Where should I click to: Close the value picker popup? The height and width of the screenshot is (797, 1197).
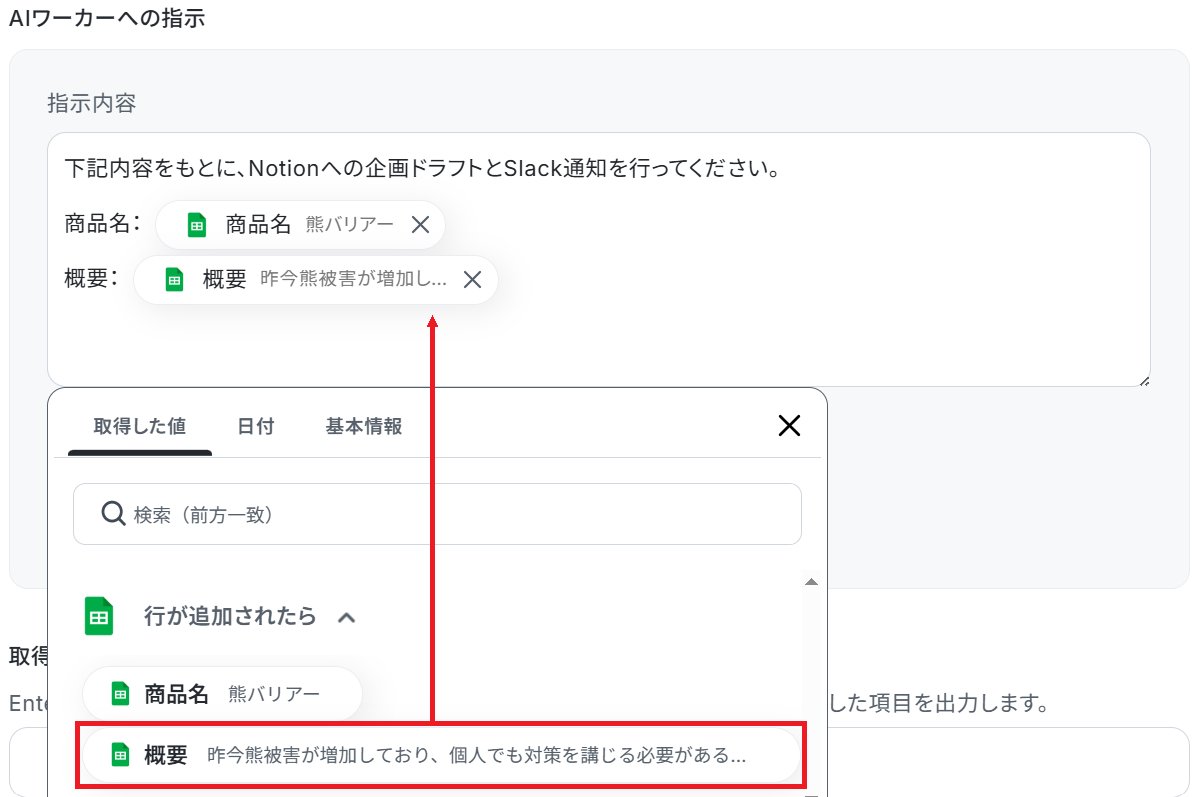tap(789, 425)
